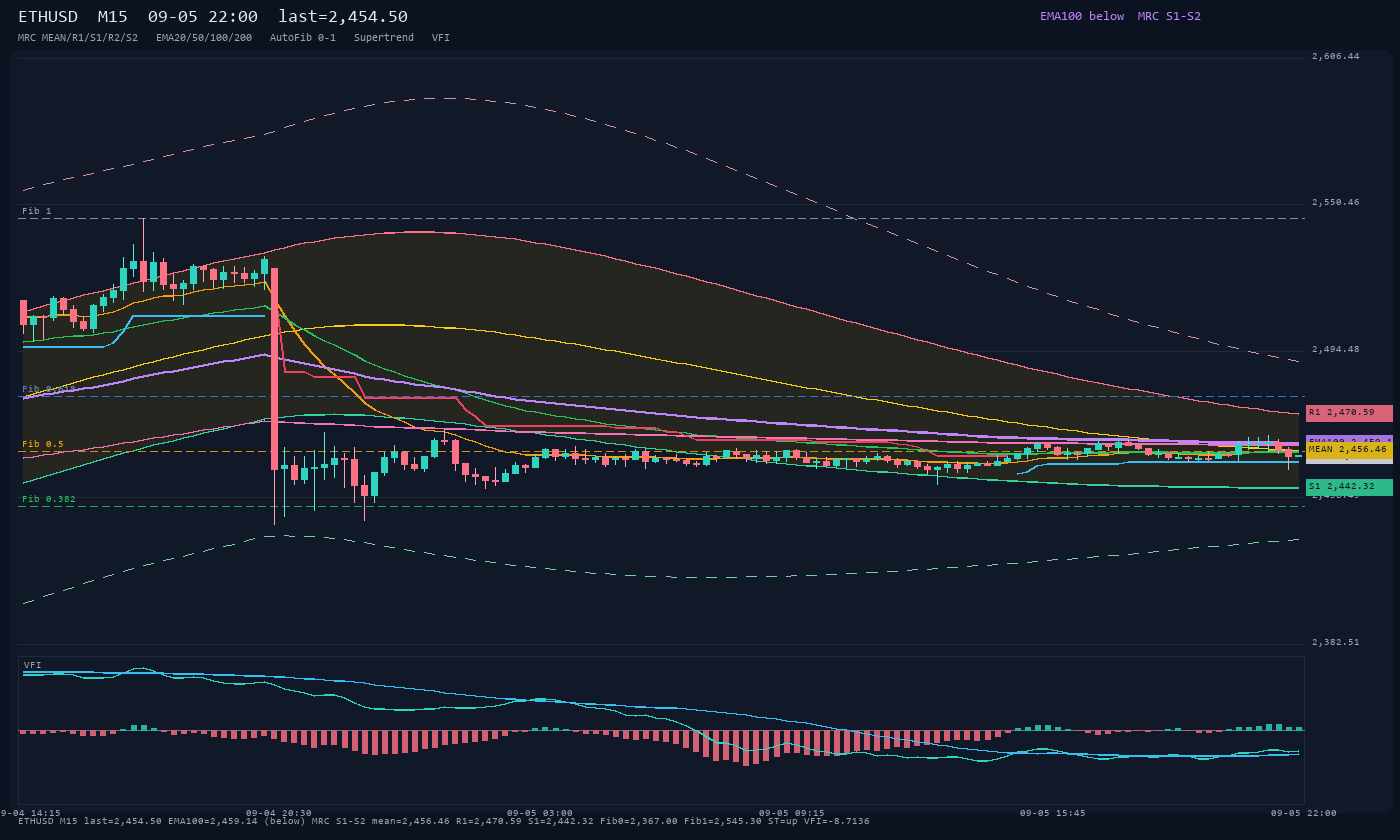The height and width of the screenshot is (840, 1400).
Task: Click the purple MRC S1-S2 status text
Action: [1169, 16]
